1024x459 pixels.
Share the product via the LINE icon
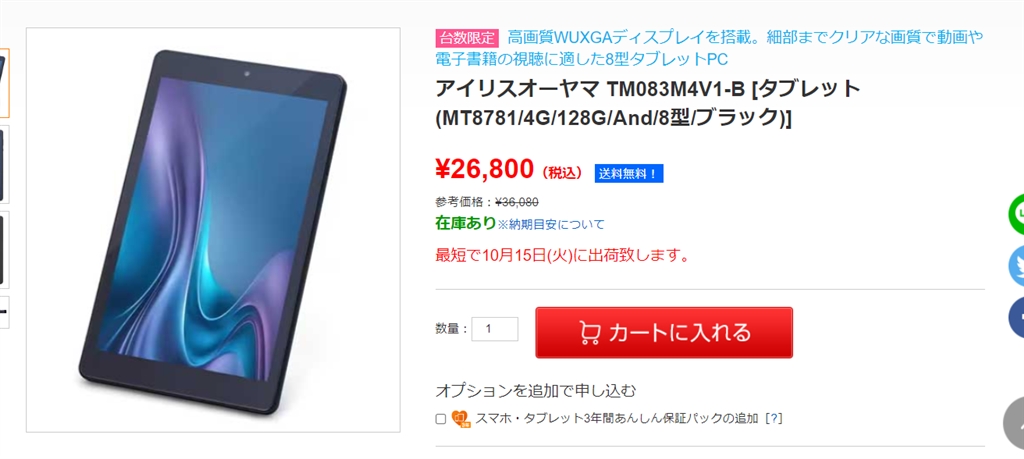tap(1017, 215)
